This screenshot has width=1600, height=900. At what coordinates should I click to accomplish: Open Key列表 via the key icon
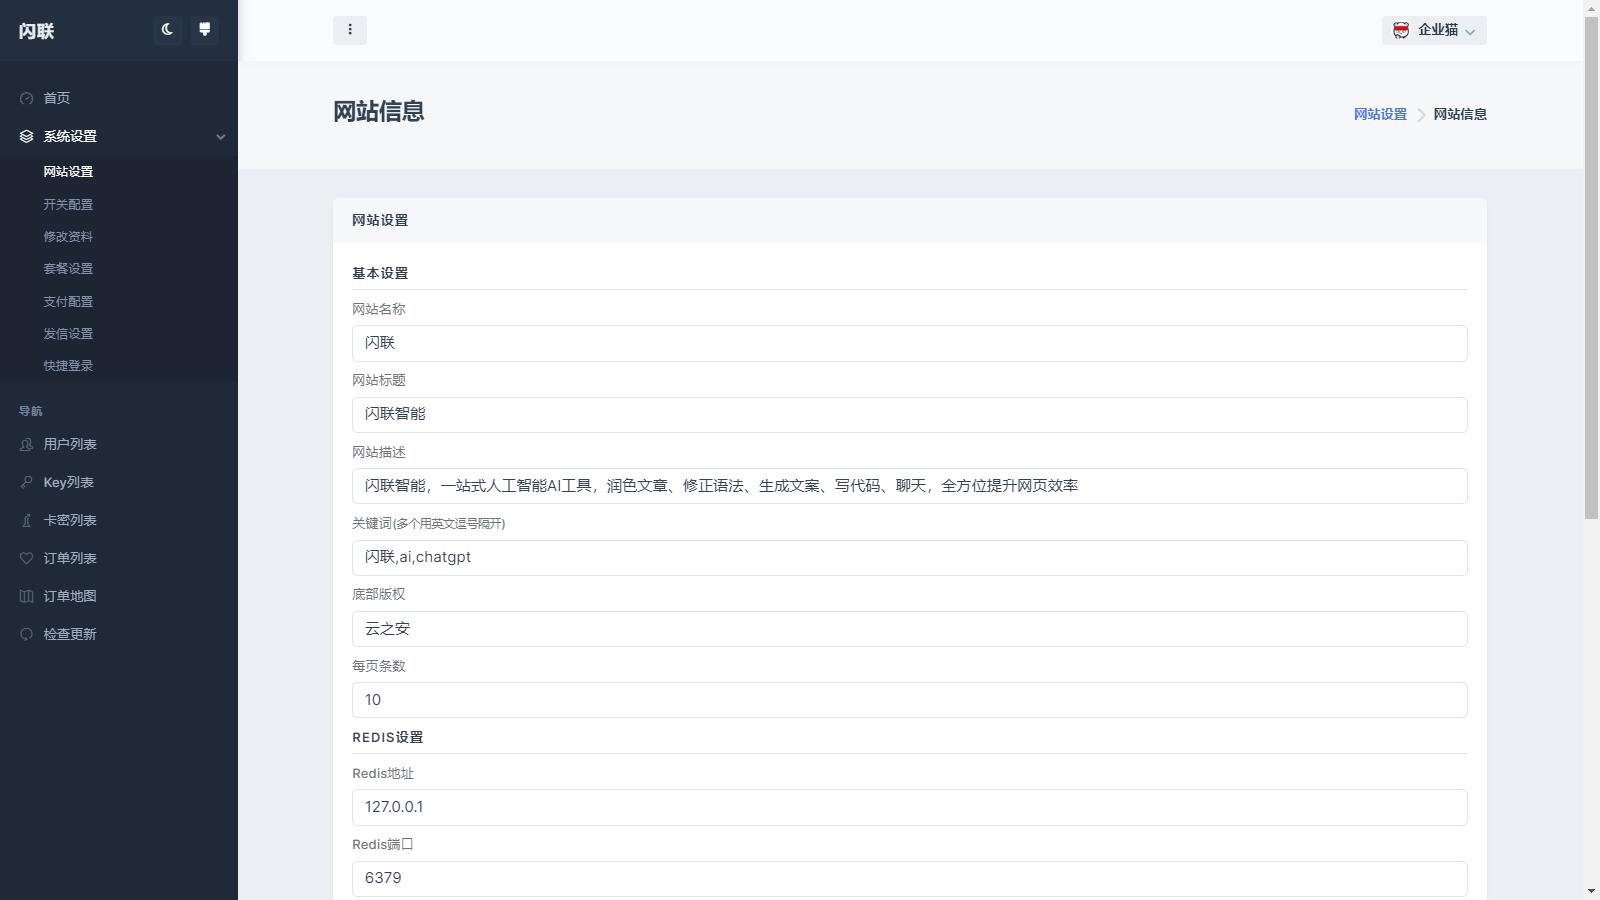pos(25,482)
